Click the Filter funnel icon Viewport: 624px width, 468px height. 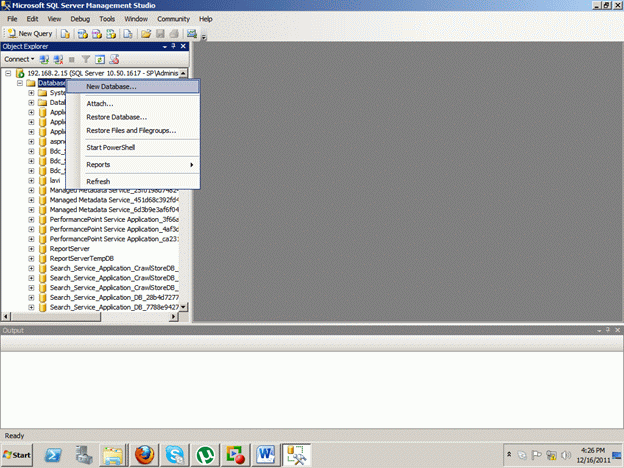tap(86, 59)
